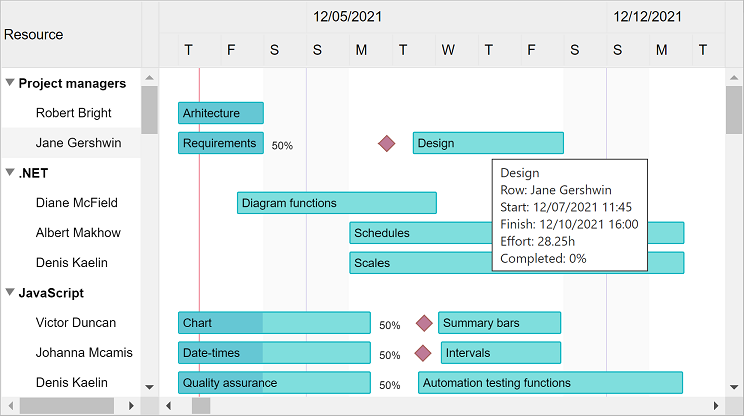Viewport: 744px width, 416px height.
Task: Select resource Albert Makhow
Action: point(78,233)
